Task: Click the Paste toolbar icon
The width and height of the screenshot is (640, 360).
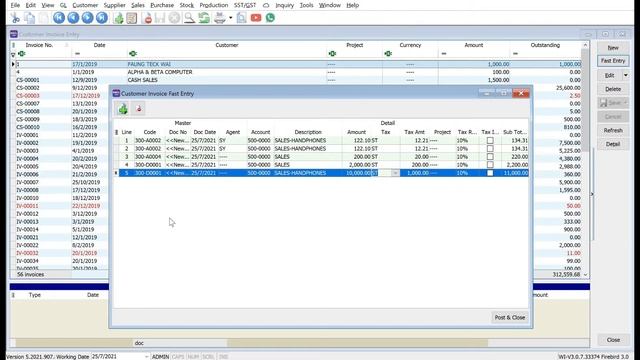Action: pos(43,18)
